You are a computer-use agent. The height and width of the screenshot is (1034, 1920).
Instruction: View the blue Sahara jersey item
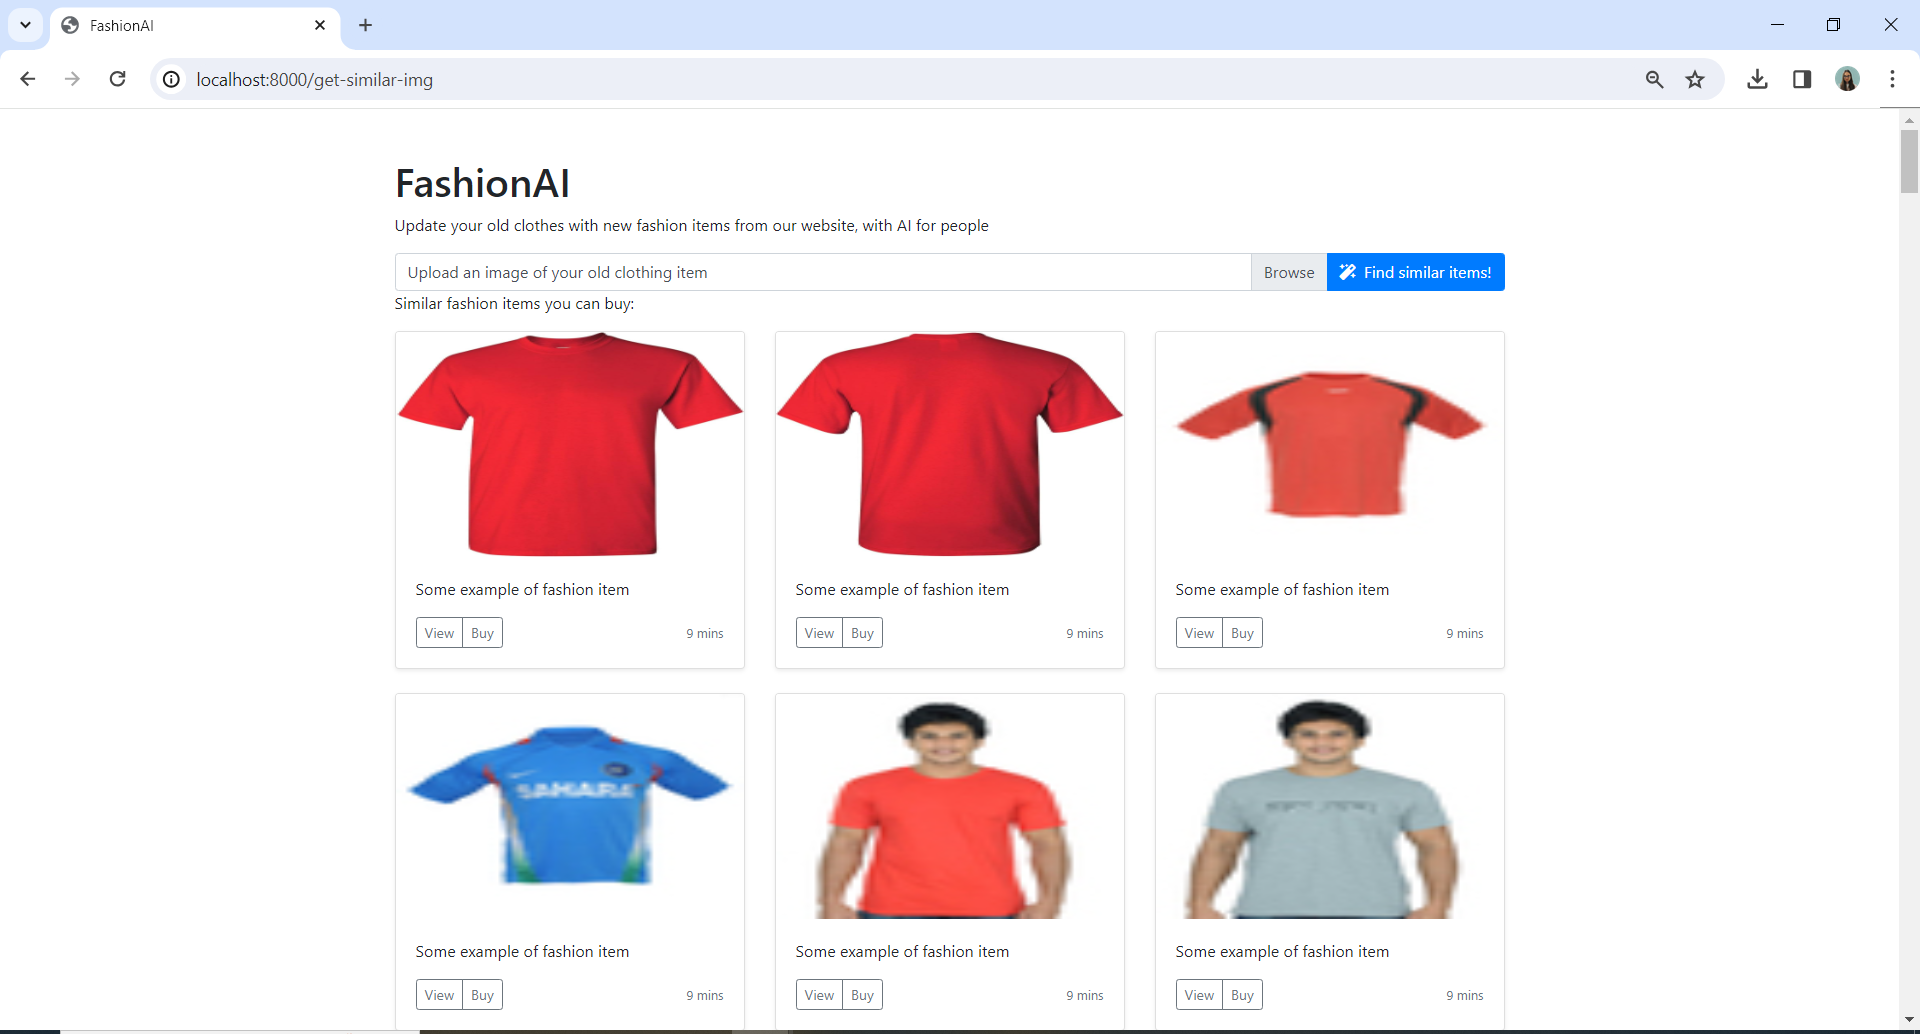click(439, 995)
